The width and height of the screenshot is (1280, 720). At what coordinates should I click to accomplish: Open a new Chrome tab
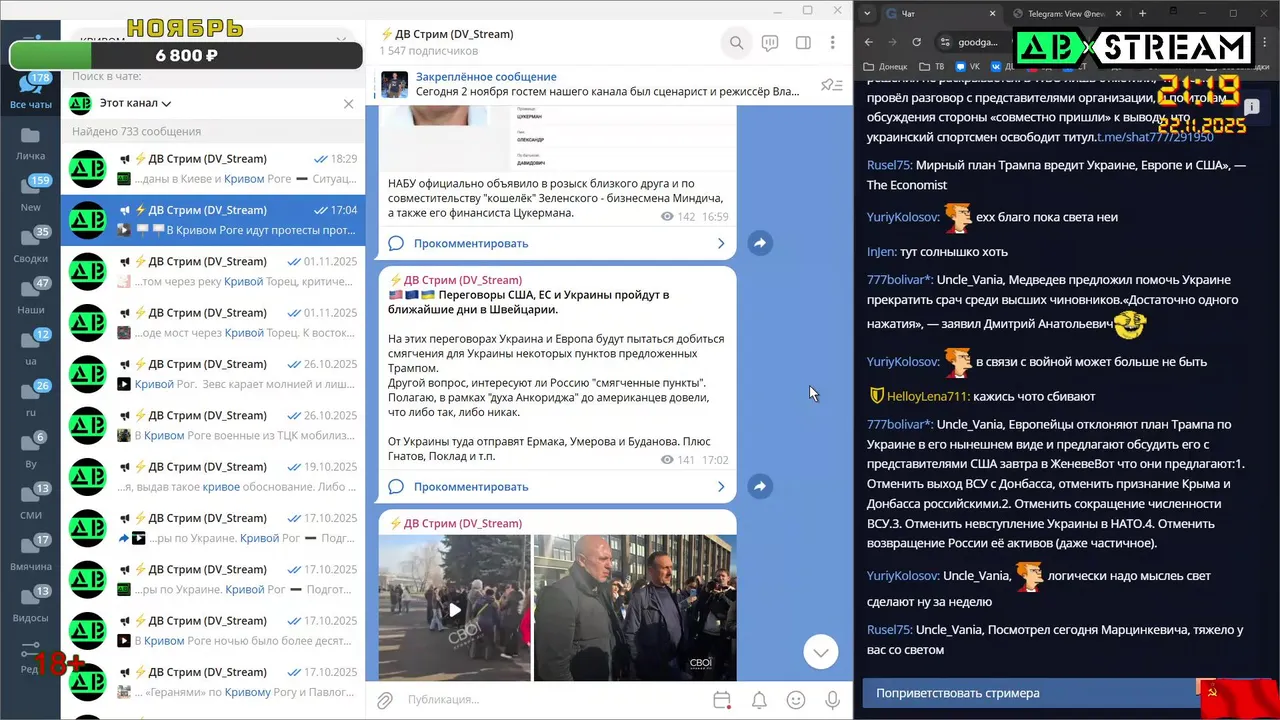pyautogui.click(x=1143, y=13)
